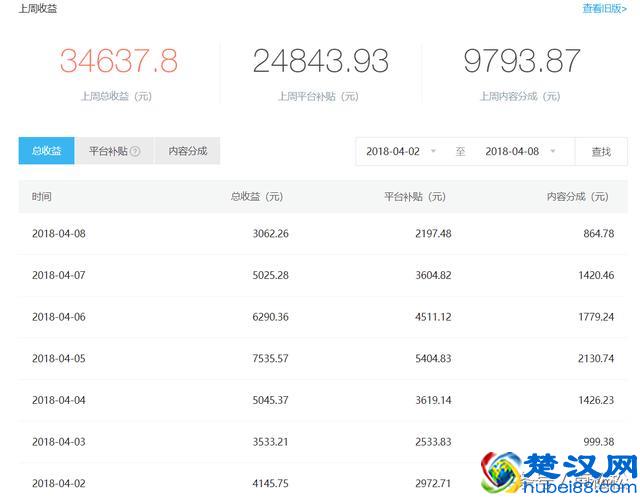
Task: Select the 总收益 tab
Action: click(x=47, y=151)
